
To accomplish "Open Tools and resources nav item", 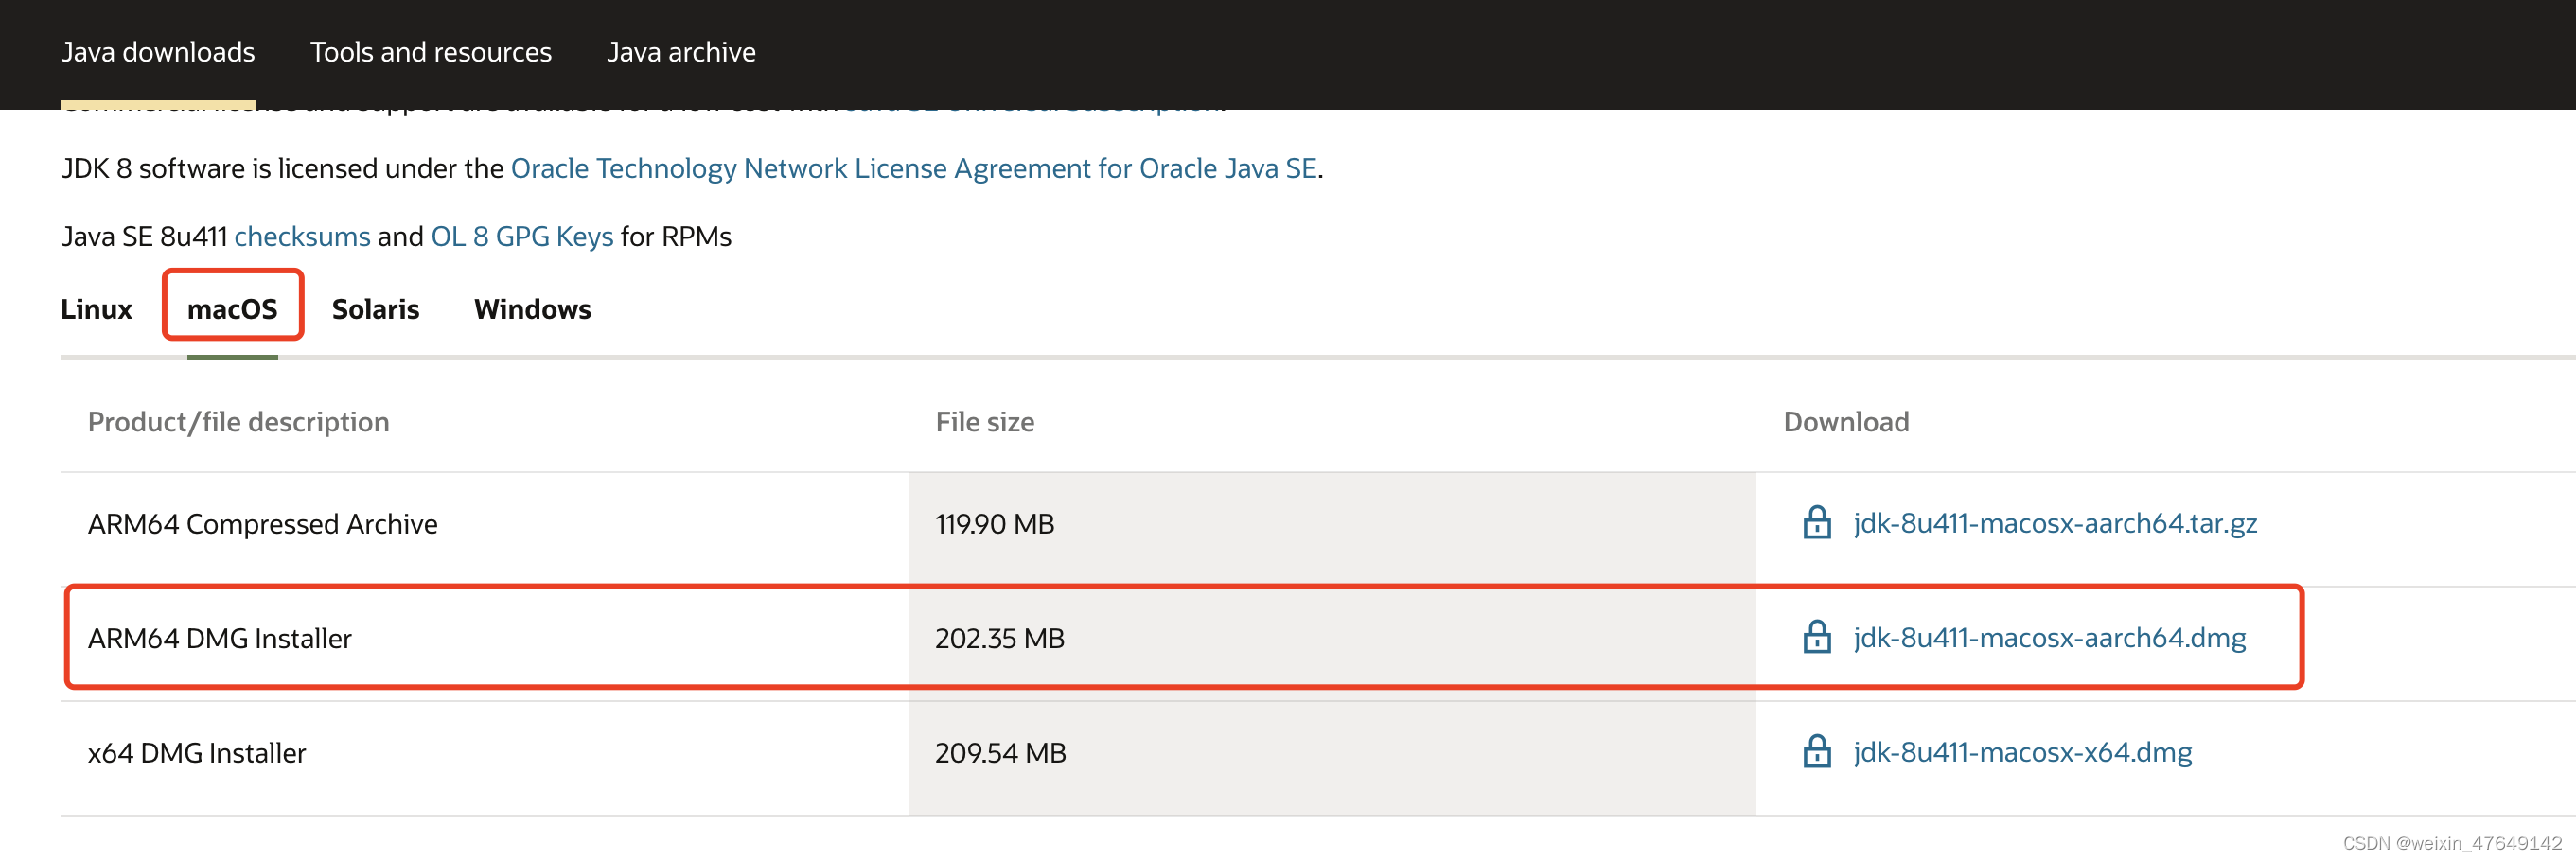I will point(431,52).
